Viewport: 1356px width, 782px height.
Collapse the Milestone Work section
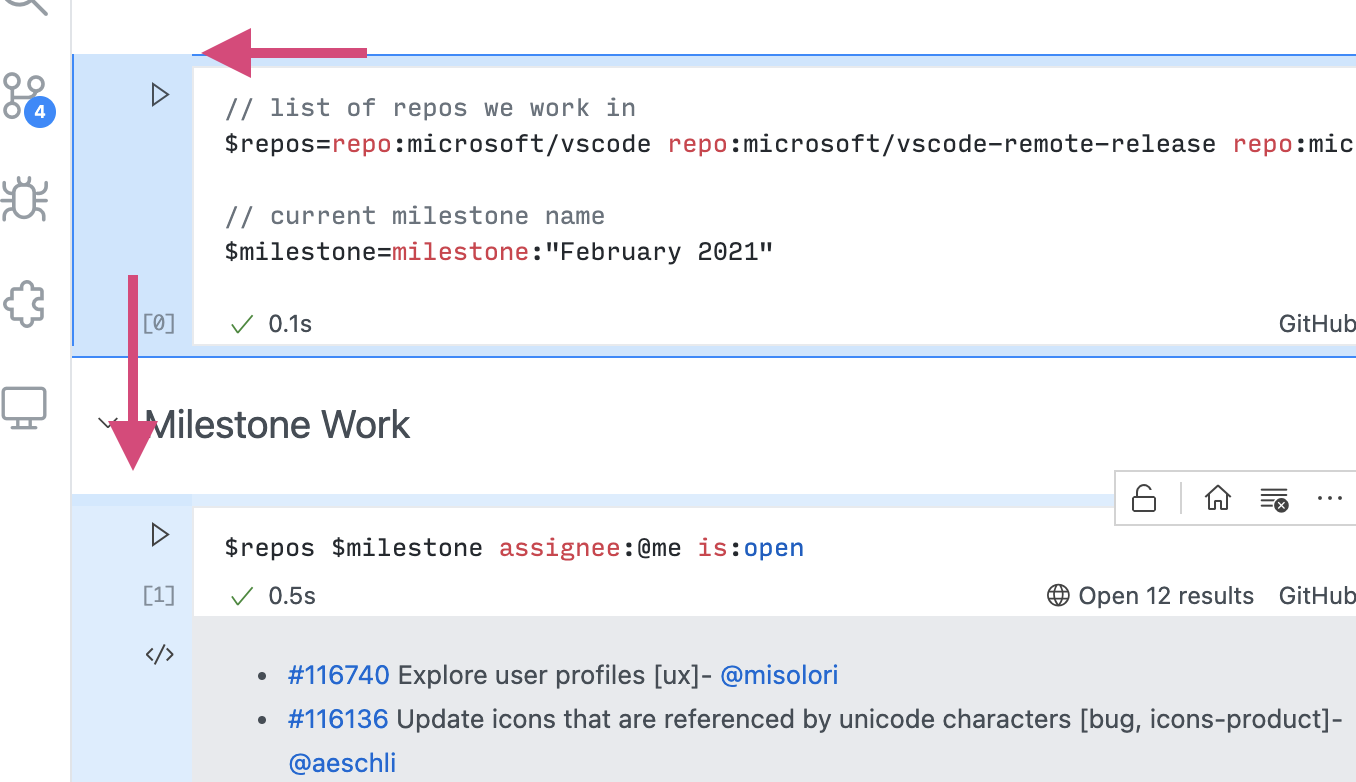click(109, 424)
